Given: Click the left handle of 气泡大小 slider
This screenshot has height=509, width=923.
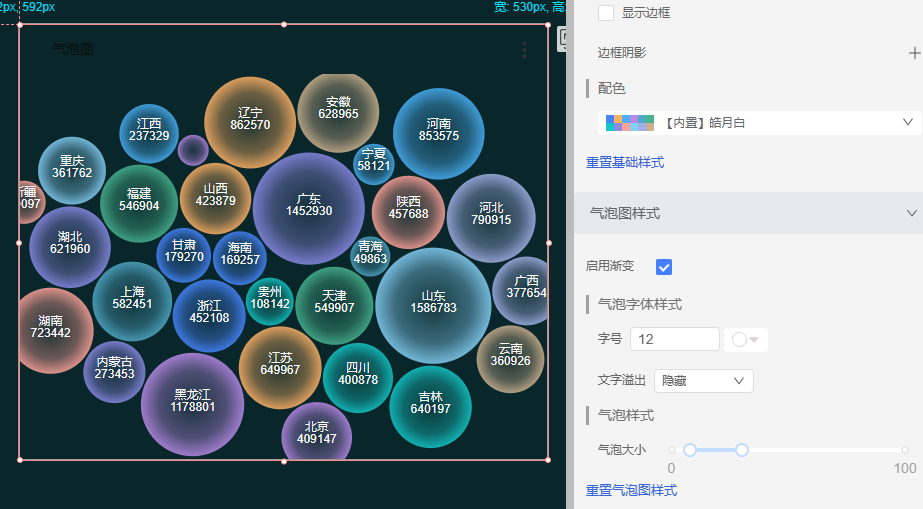Looking at the screenshot, I should point(690,450).
